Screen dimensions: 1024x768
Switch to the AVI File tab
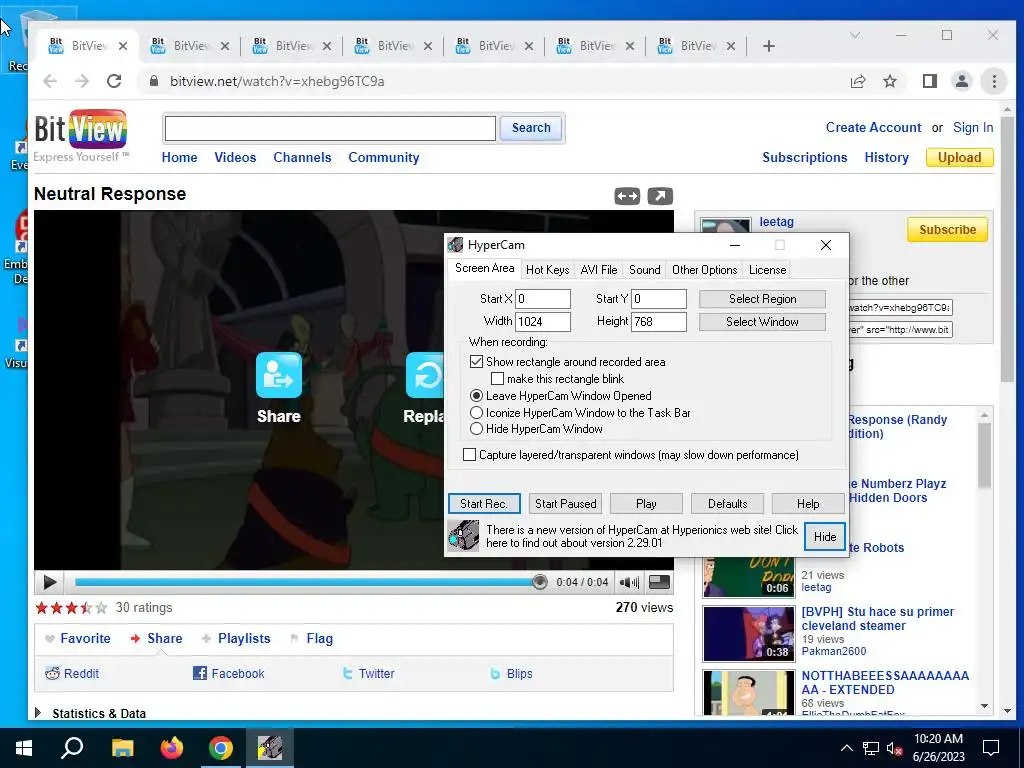pyautogui.click(x=599, y=270)
